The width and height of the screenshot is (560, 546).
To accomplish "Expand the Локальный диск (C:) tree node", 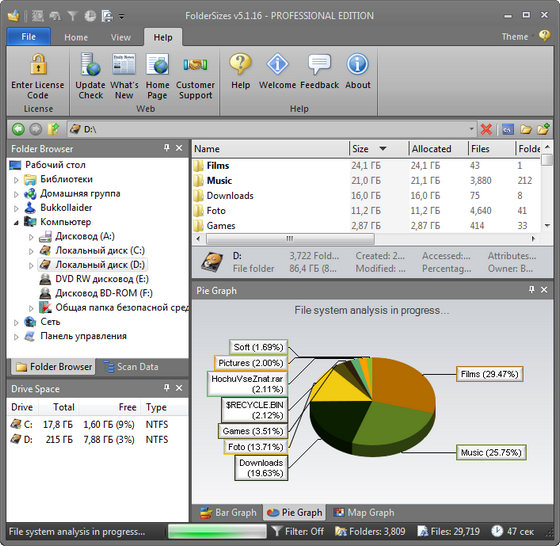I will click(x=31, y=251).
